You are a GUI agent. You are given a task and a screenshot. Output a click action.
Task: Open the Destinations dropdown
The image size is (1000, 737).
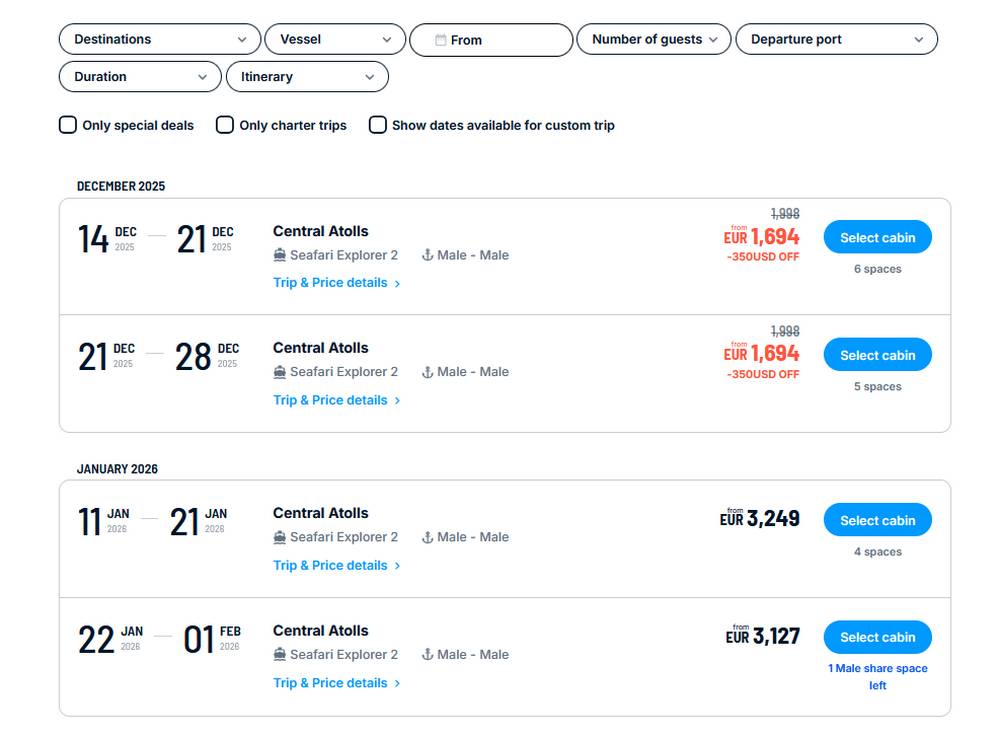coord(160,39)
